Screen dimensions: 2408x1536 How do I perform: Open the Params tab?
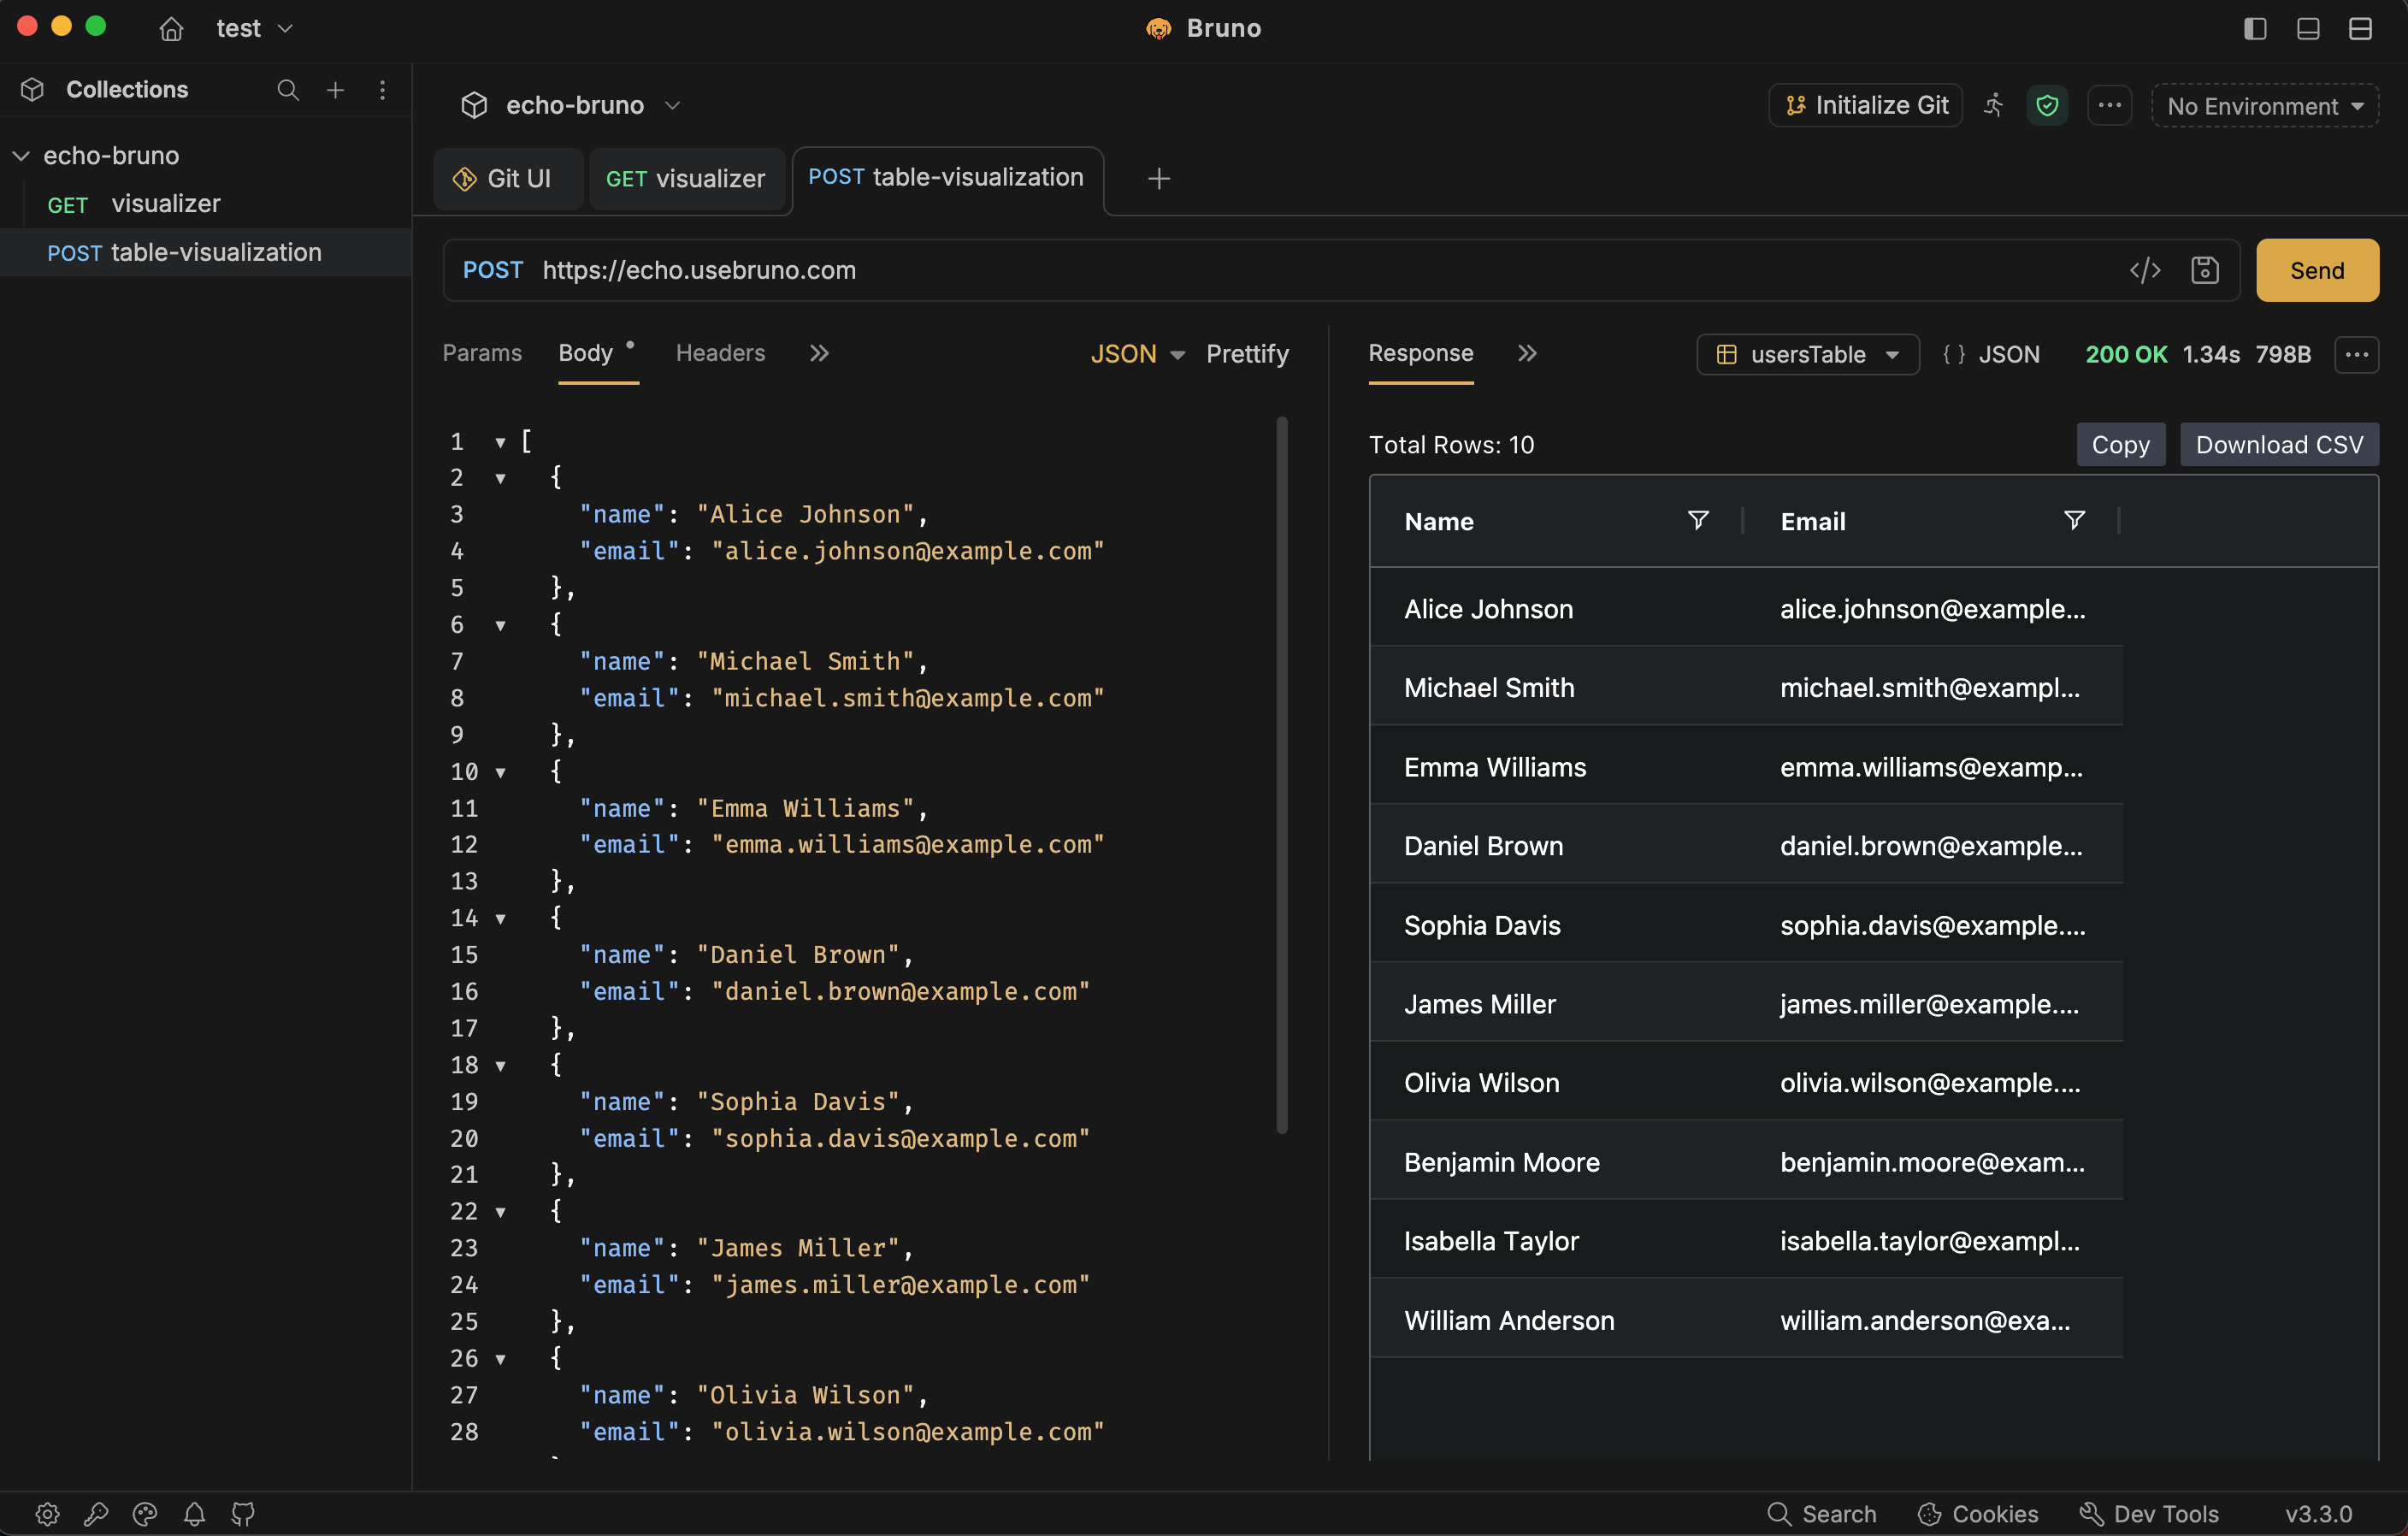482,353
